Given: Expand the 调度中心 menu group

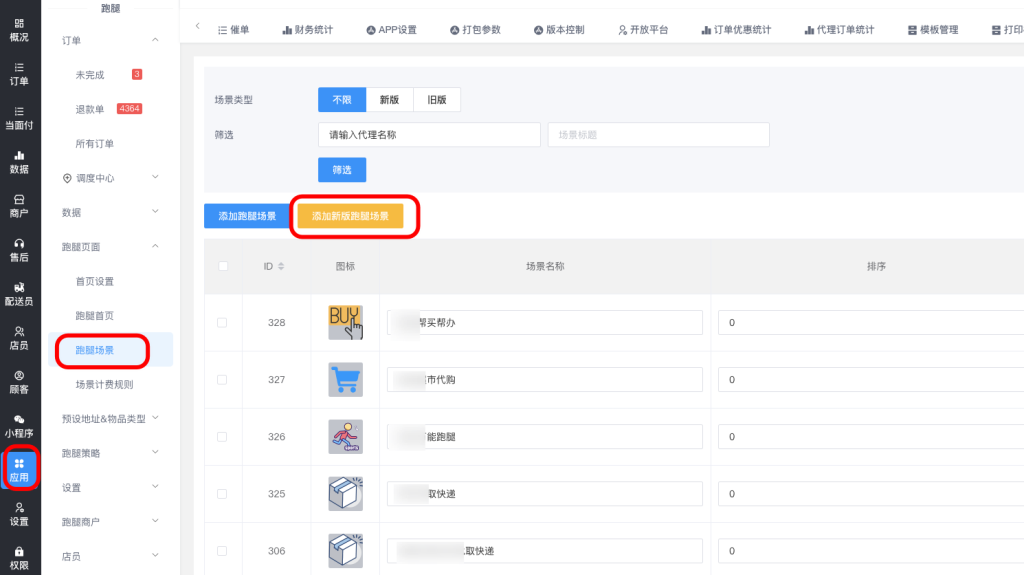Looking at the screenshot, I should pos(110,178).
